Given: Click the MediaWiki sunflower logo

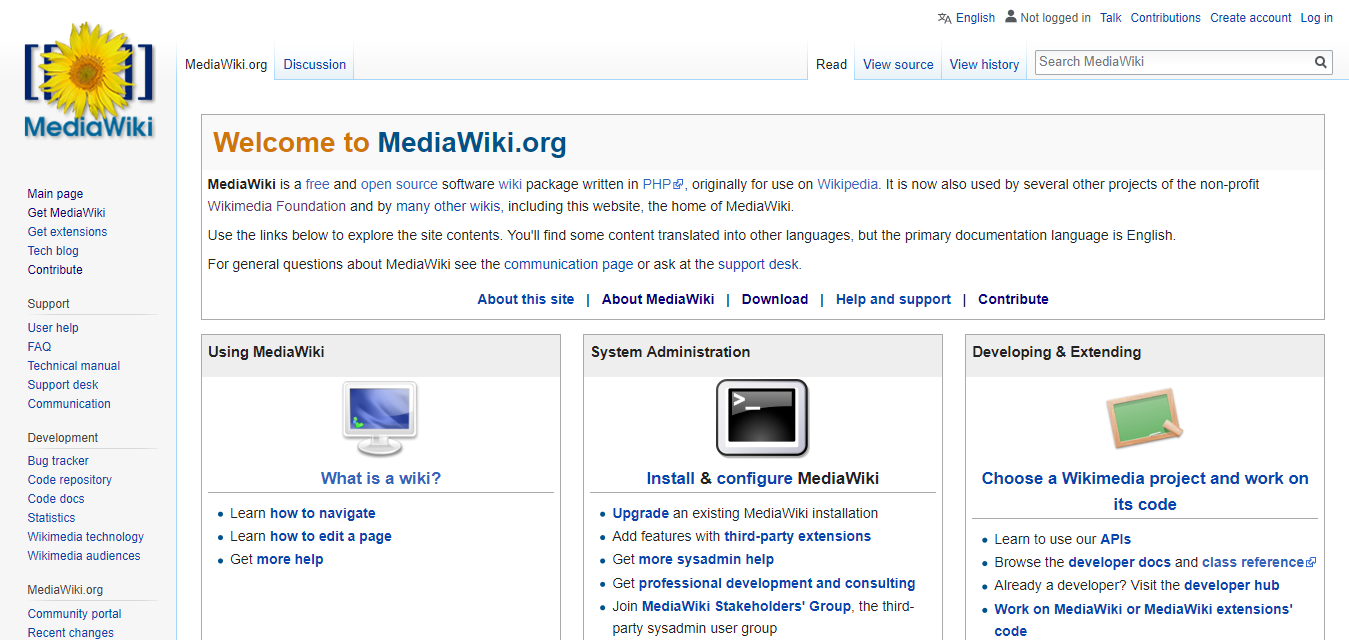Looking at the screenshot, I should pyautogui.click(x=88, y=80).
